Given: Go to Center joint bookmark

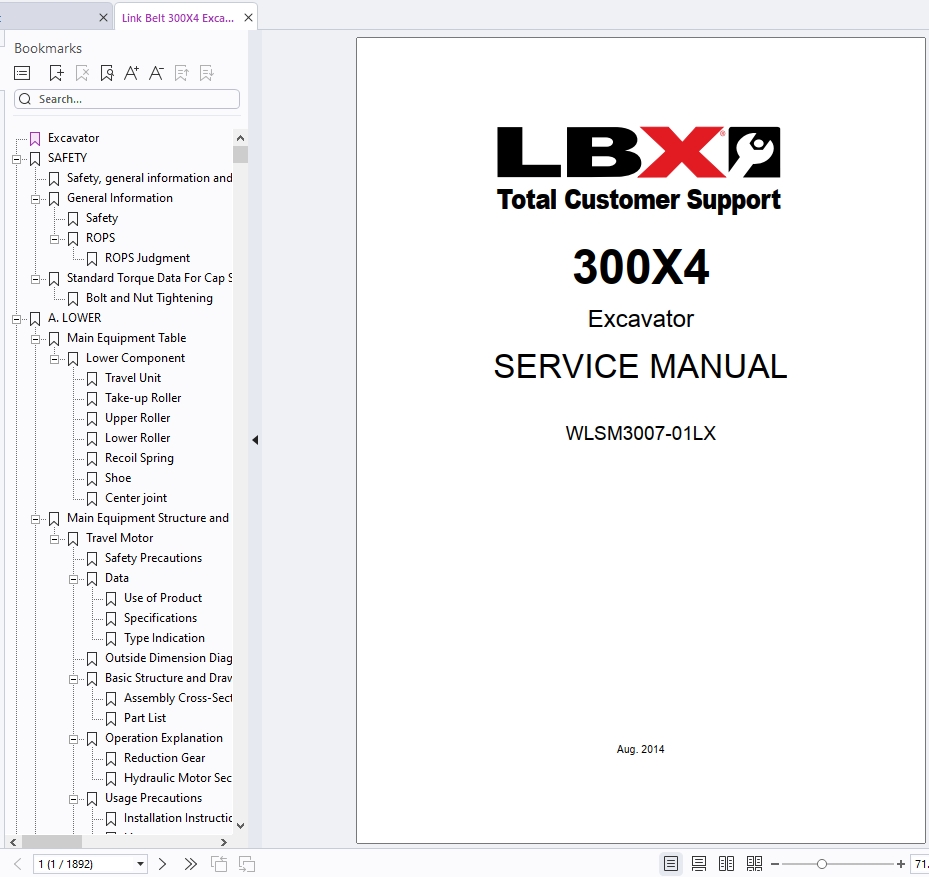Looking at the screenshot, I should tap(136, 498).
